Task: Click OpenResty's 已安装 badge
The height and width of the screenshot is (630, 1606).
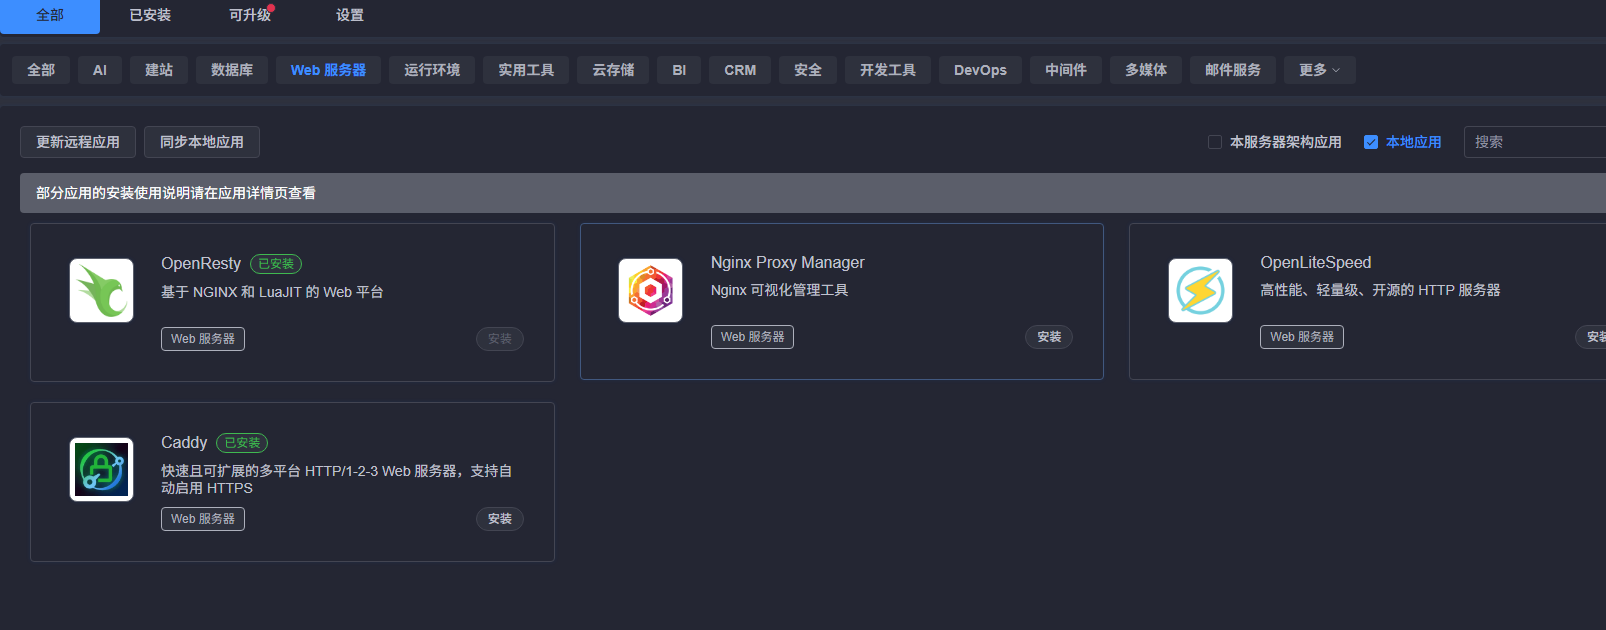Action: [x=276, y=264]
